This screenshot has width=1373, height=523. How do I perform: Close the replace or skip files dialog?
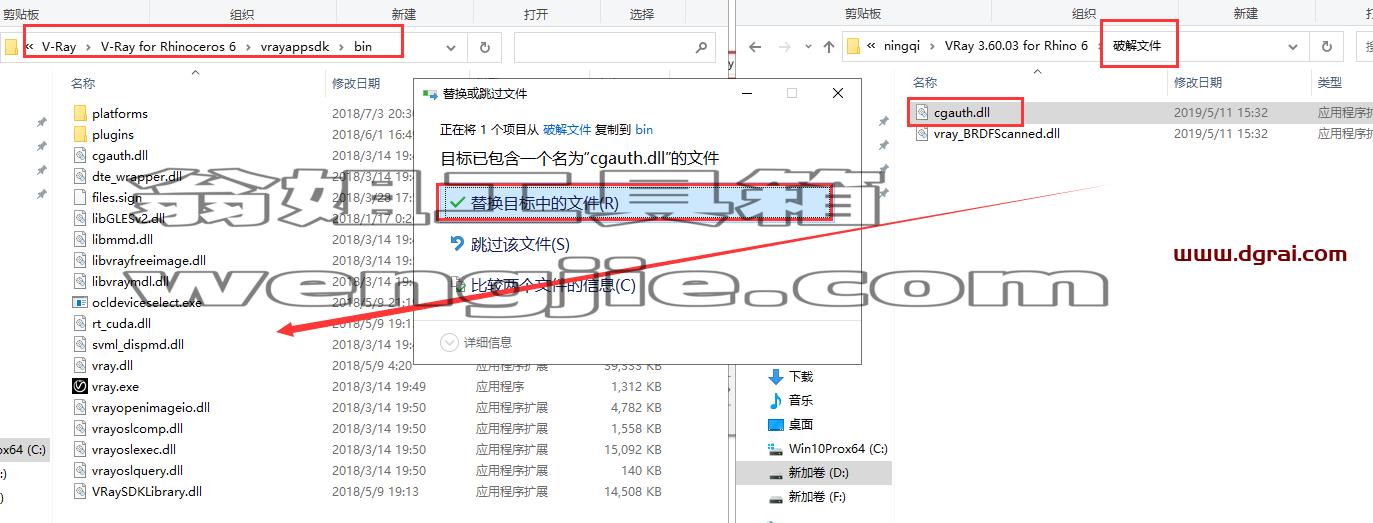[x=838, y=93]
